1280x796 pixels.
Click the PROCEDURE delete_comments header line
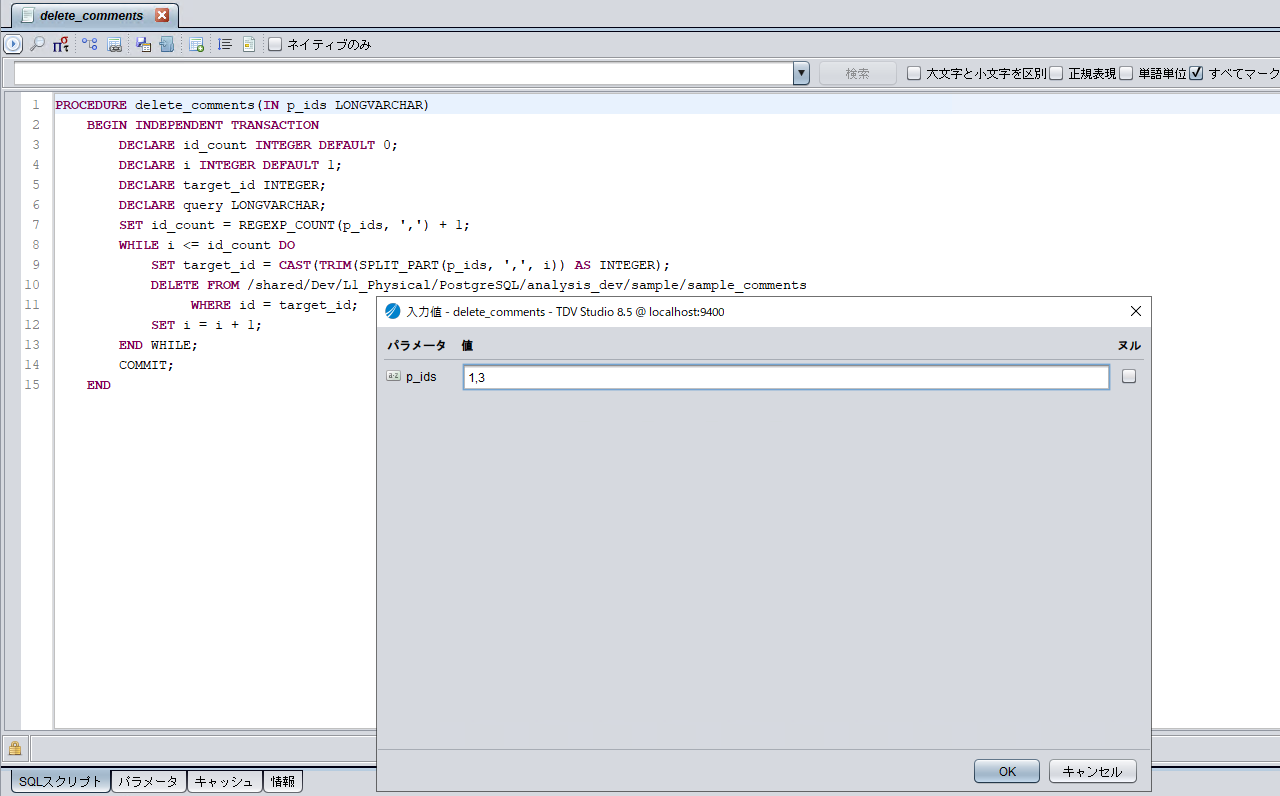point(242,105)
